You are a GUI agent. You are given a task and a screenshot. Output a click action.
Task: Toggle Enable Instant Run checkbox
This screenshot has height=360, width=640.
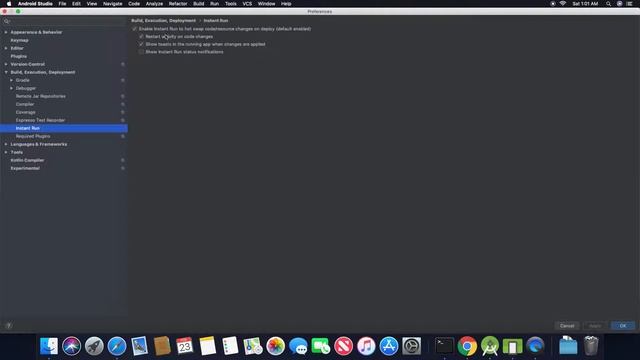135,29
